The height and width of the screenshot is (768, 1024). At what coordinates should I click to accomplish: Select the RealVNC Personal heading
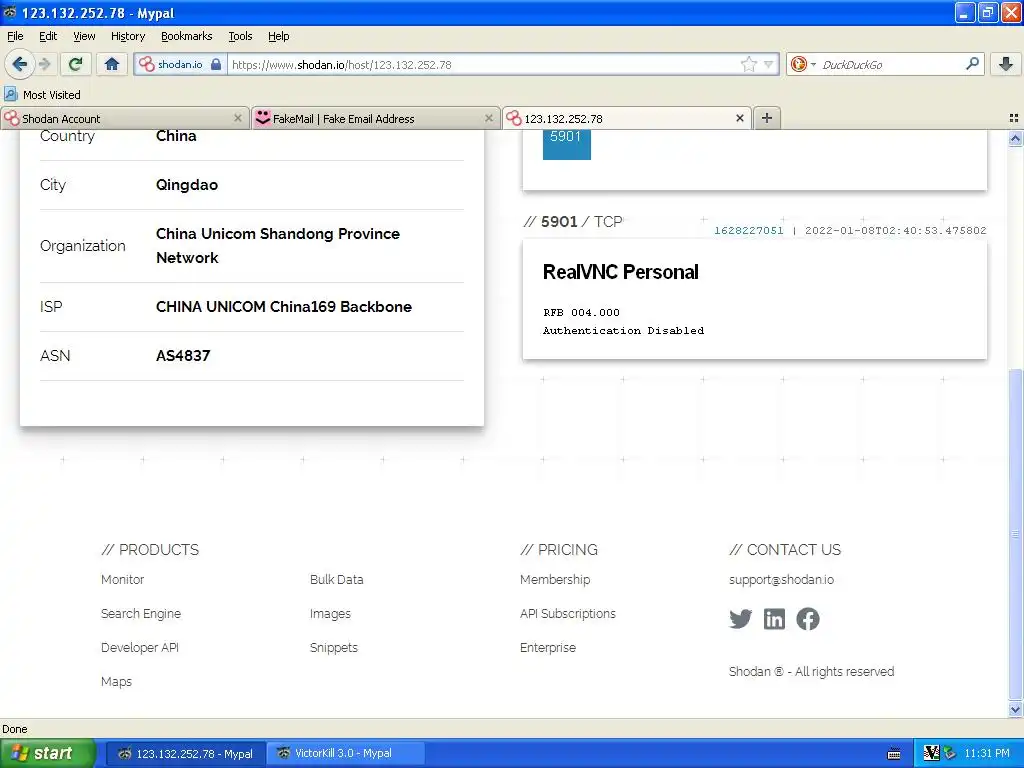(620, 272)
